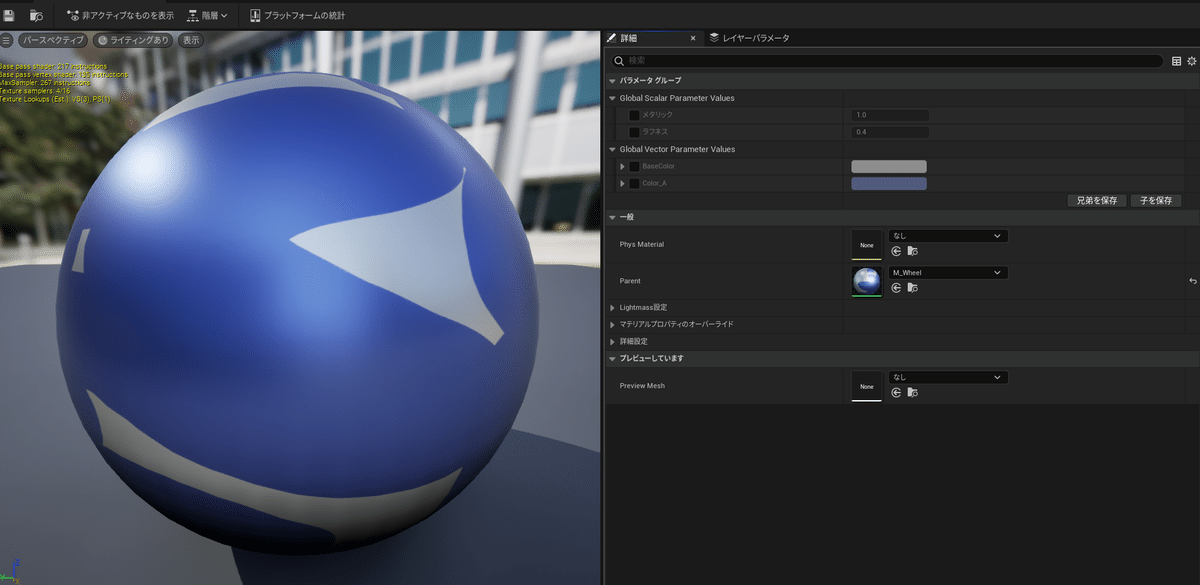This screenshot has width=1200, height=585.
Task: Expand the Lightmass設定 section
Action: [612, 307]
